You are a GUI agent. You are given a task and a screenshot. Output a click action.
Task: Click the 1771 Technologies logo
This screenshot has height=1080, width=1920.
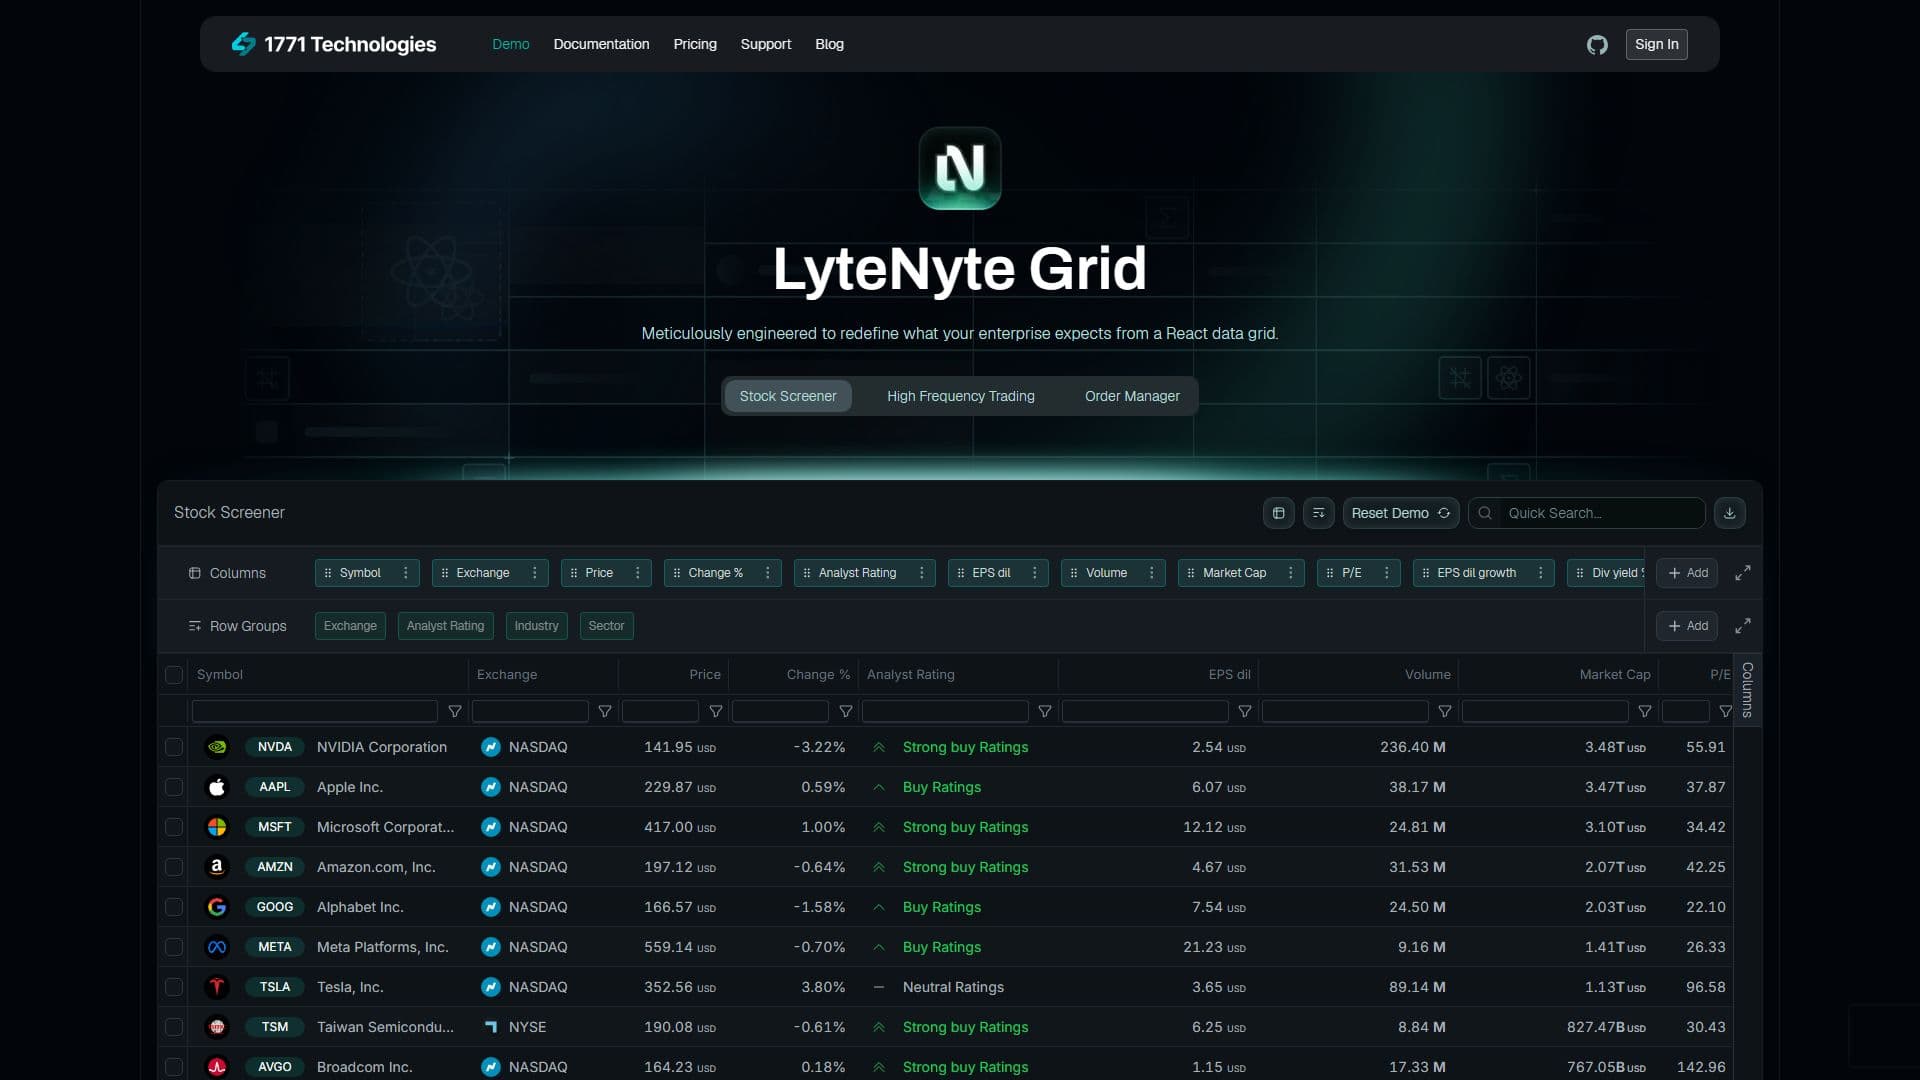(334, 44)
